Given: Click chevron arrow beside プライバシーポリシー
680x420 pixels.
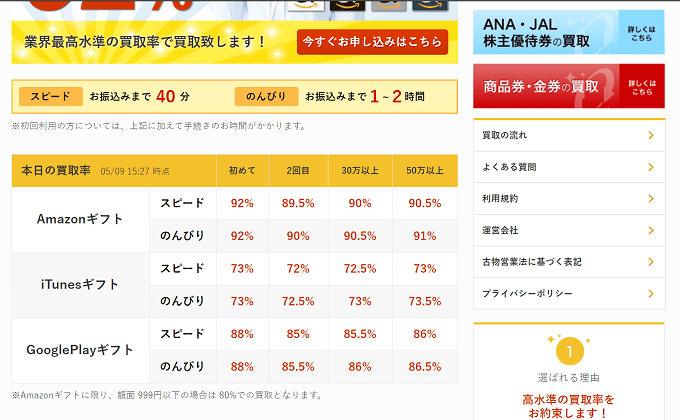Looking at the screenshot, I should 651,294.
